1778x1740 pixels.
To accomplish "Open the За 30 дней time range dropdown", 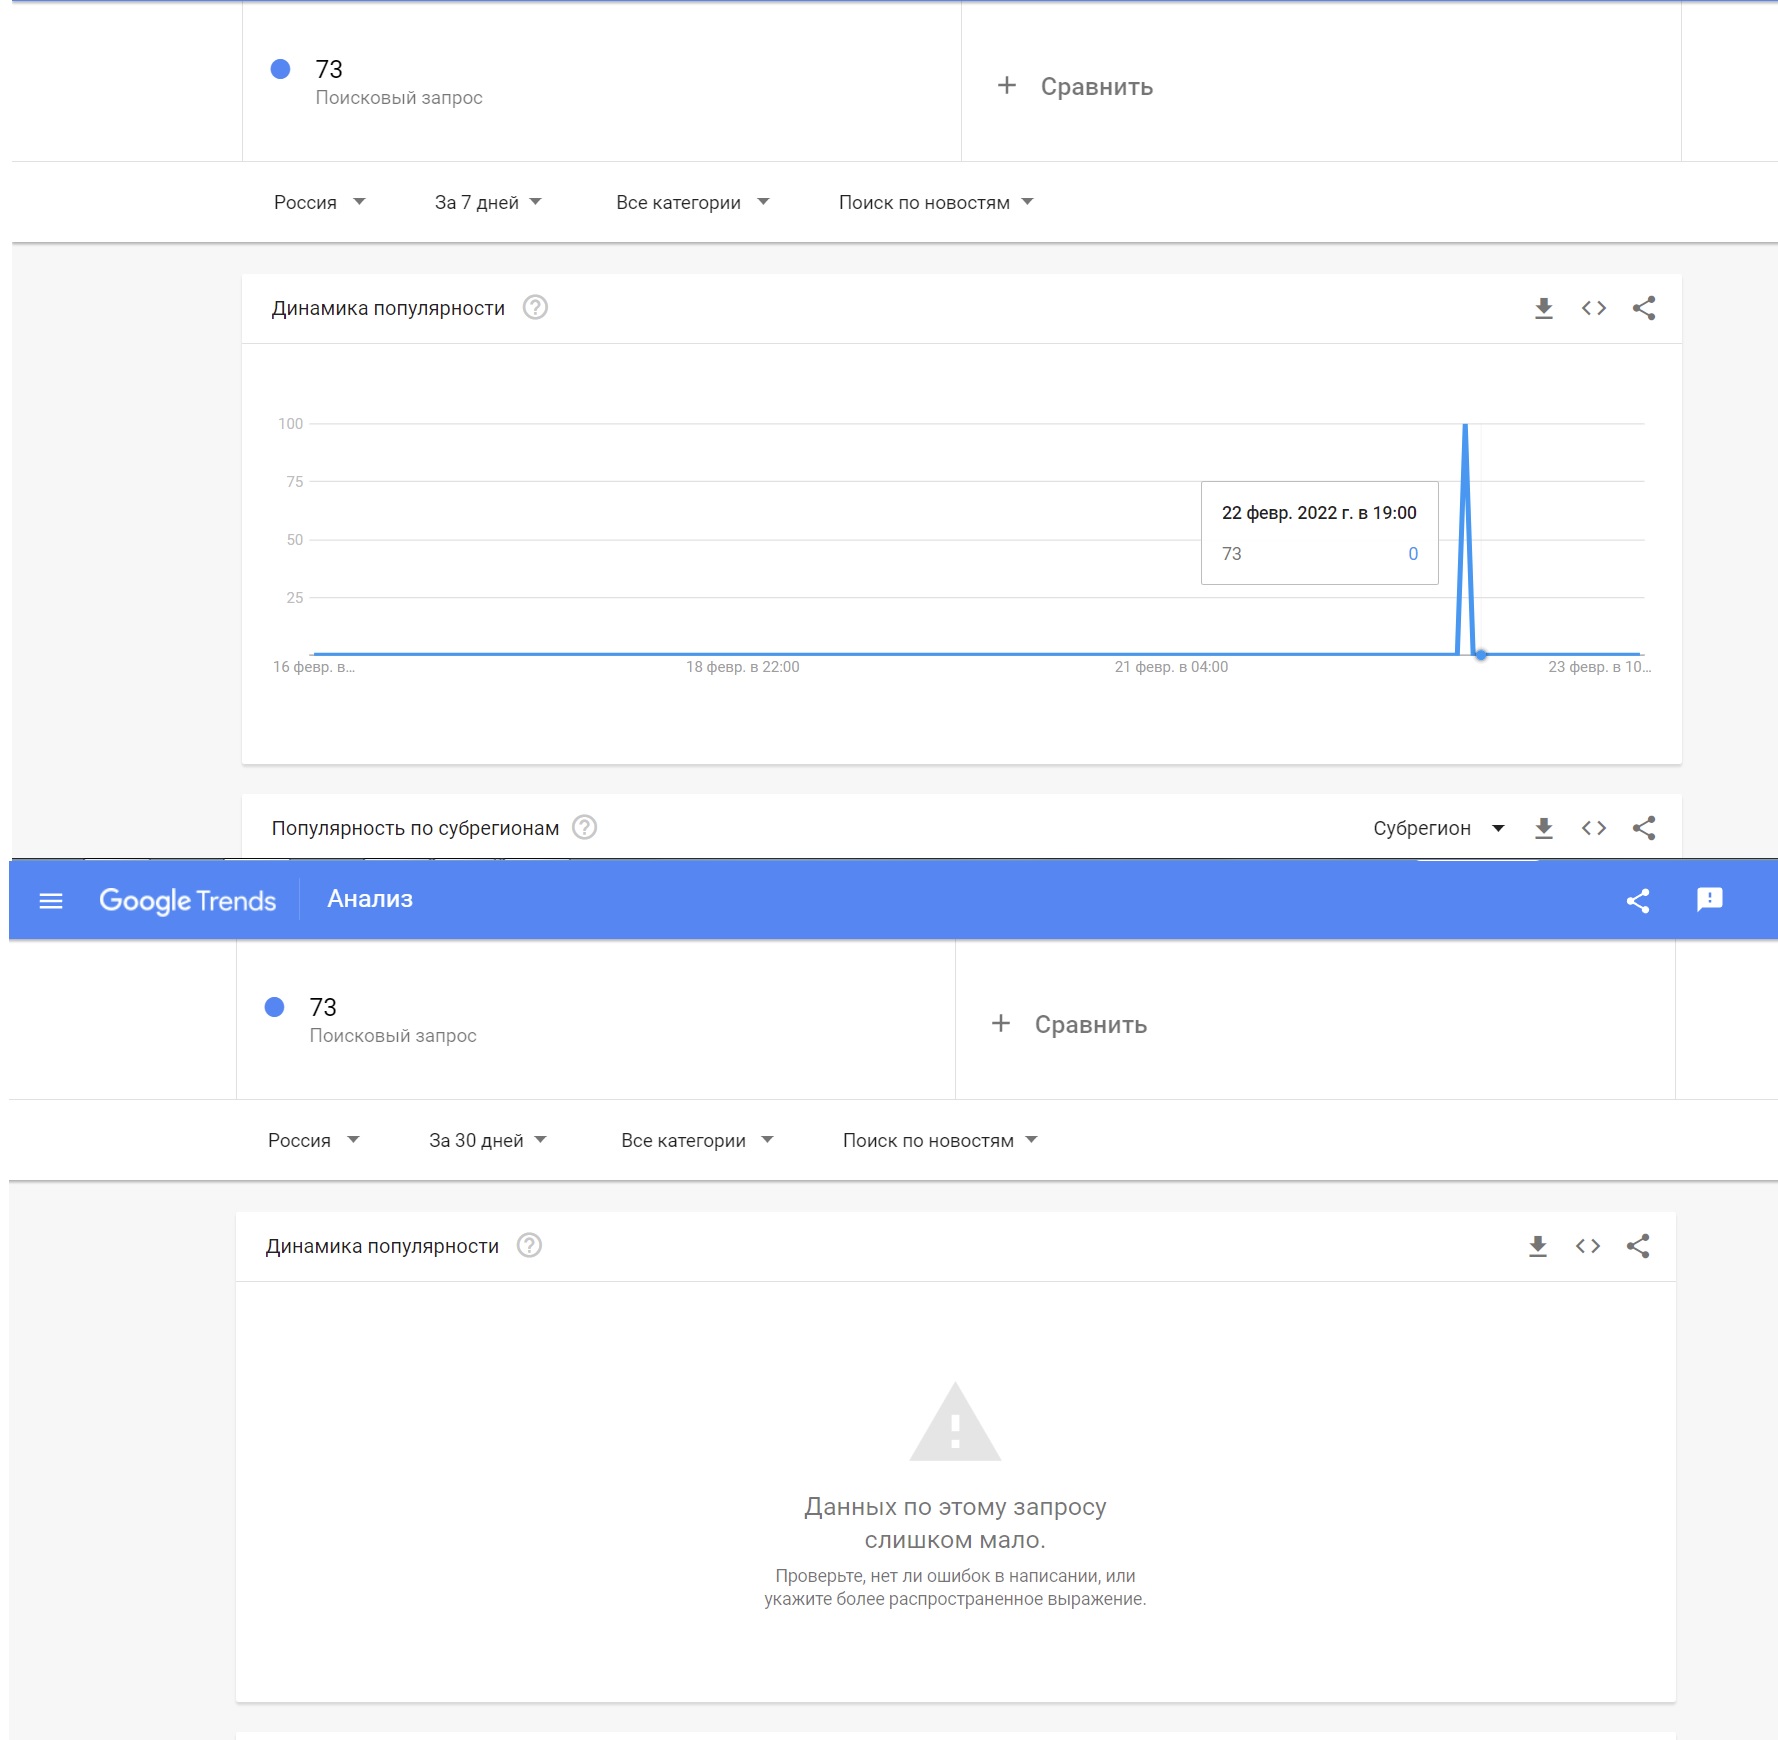I will click(x=488, y=1140).
